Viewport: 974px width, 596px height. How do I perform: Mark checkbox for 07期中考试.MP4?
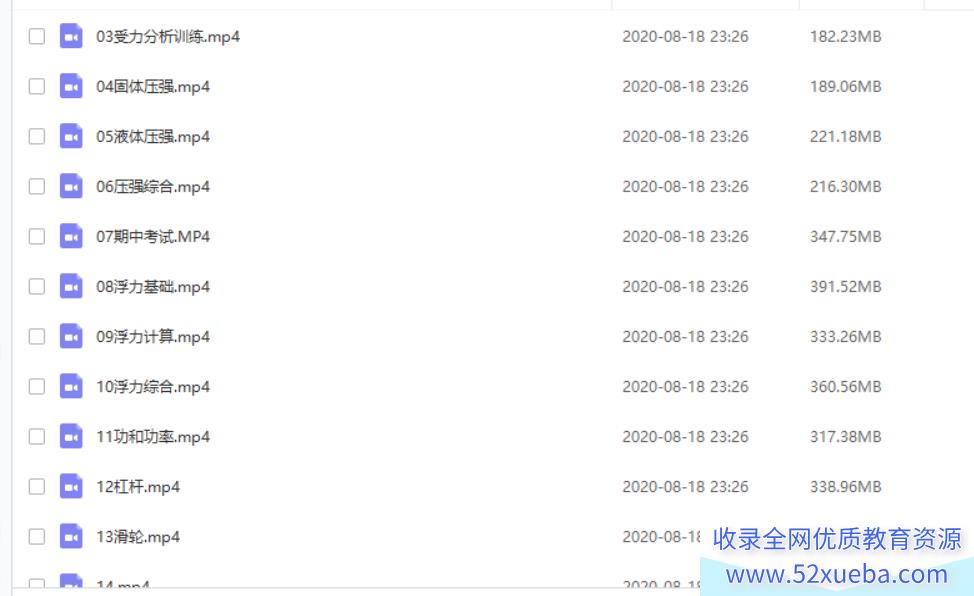[x=37, y=236]
